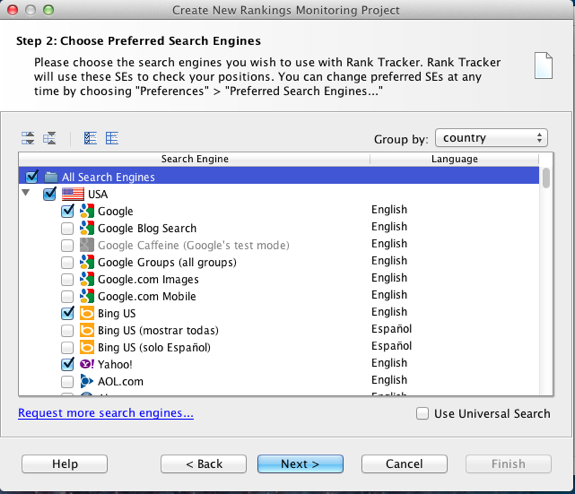The image size is (575, 494).
Task: Click English language cell of Google row
Action: [x=389, y=209]
